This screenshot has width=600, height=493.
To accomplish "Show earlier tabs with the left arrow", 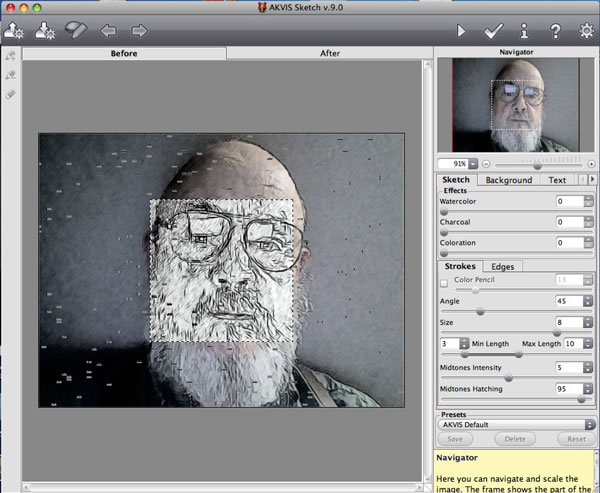I will pos(582,179).
